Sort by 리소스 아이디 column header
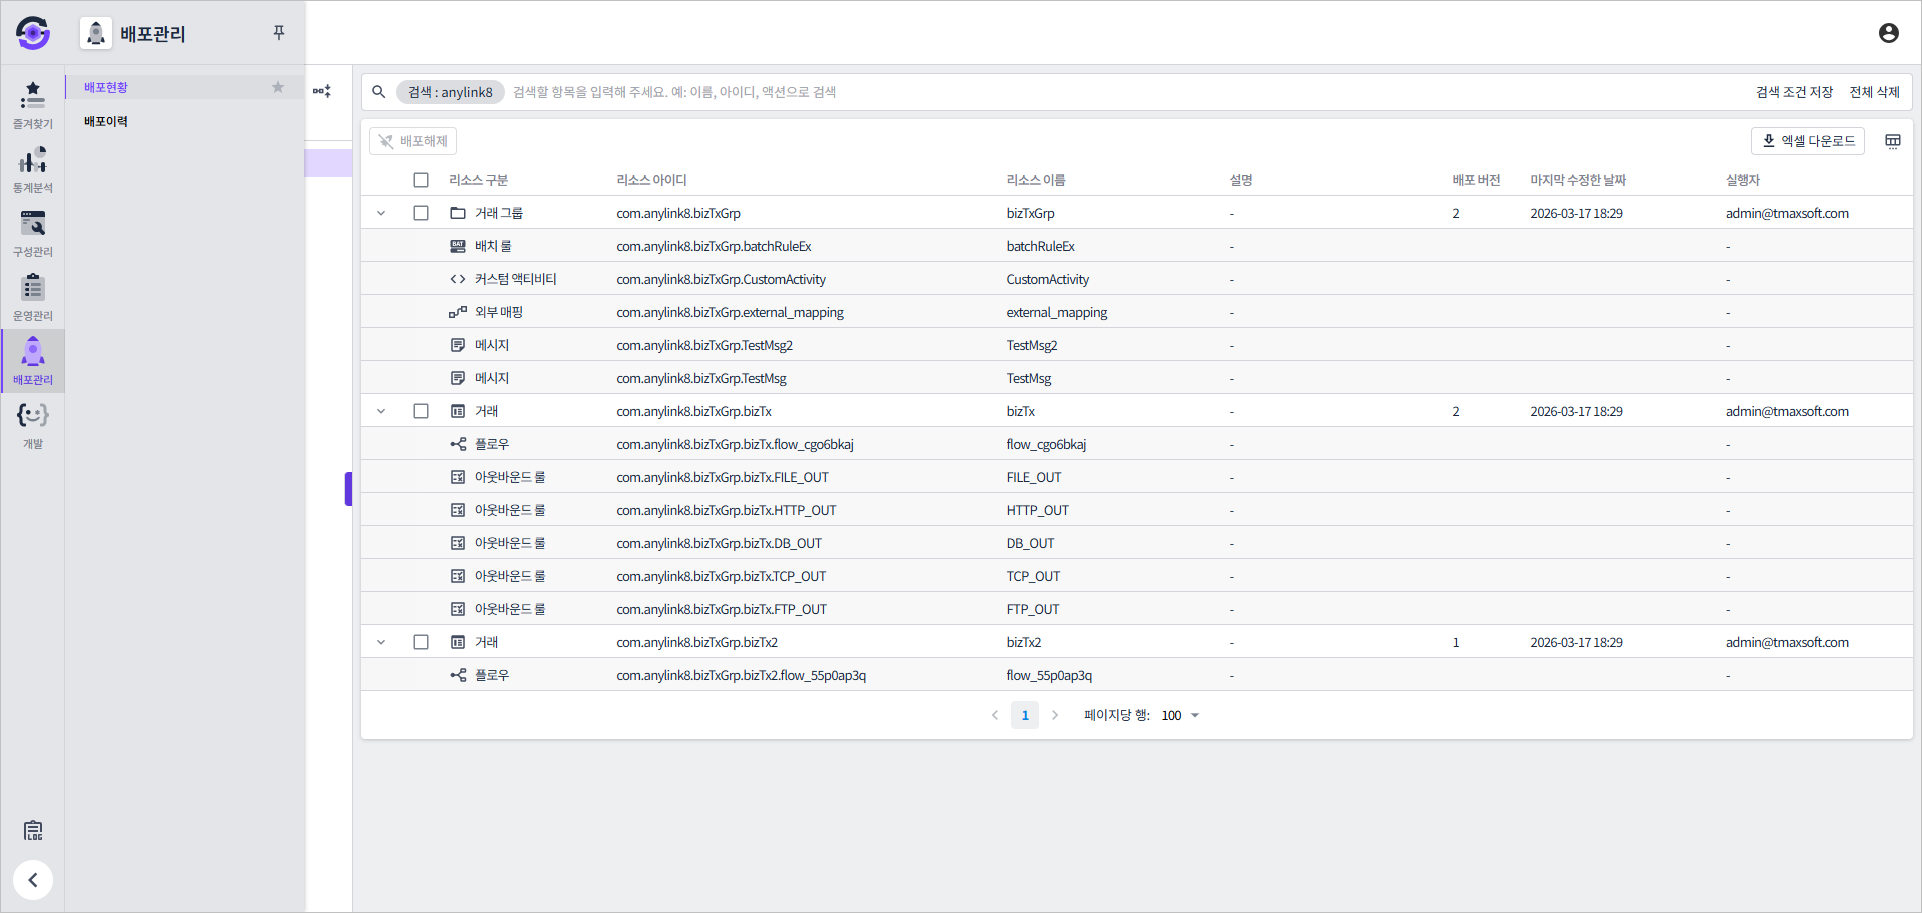The height and width of the screenshot is (913, 1922). (x=651, y=180)
